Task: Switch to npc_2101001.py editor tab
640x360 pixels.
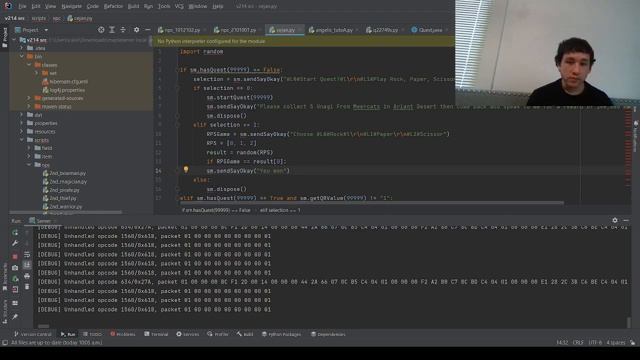Action: [238, 30]
